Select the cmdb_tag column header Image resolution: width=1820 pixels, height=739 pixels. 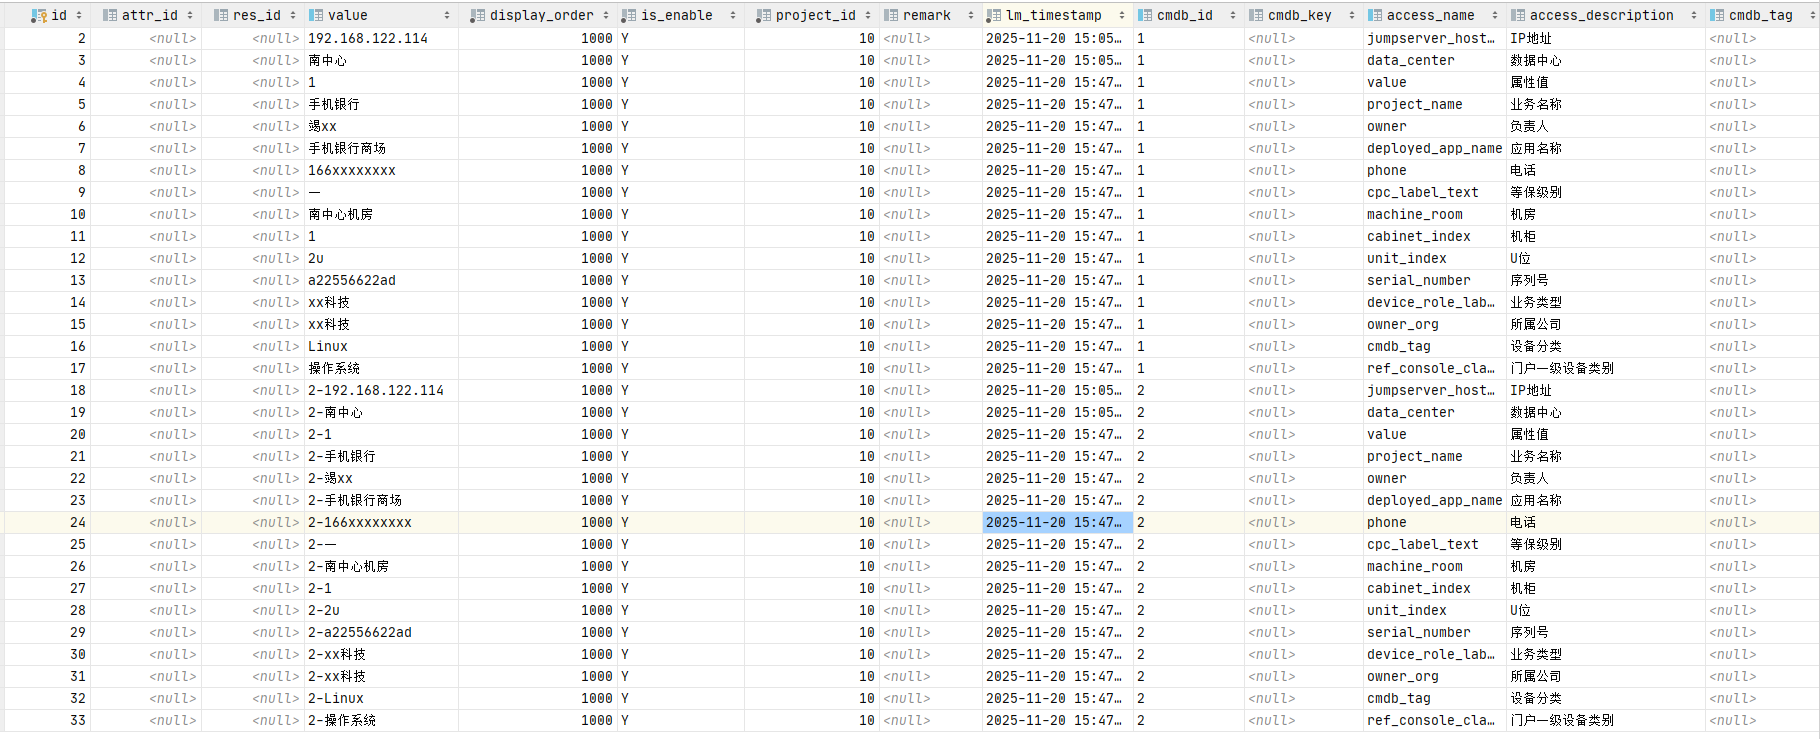click(1760, 15)
